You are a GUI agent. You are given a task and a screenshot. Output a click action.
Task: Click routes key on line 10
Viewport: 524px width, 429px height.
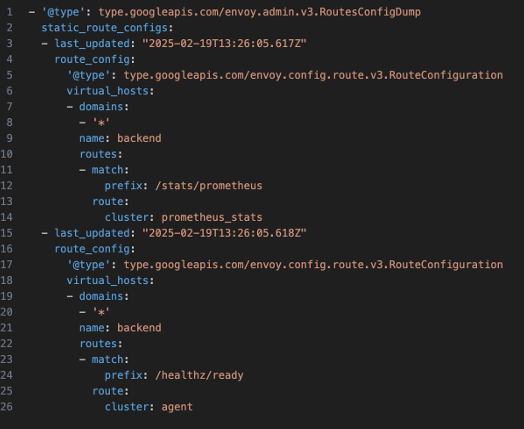[98, 154]
